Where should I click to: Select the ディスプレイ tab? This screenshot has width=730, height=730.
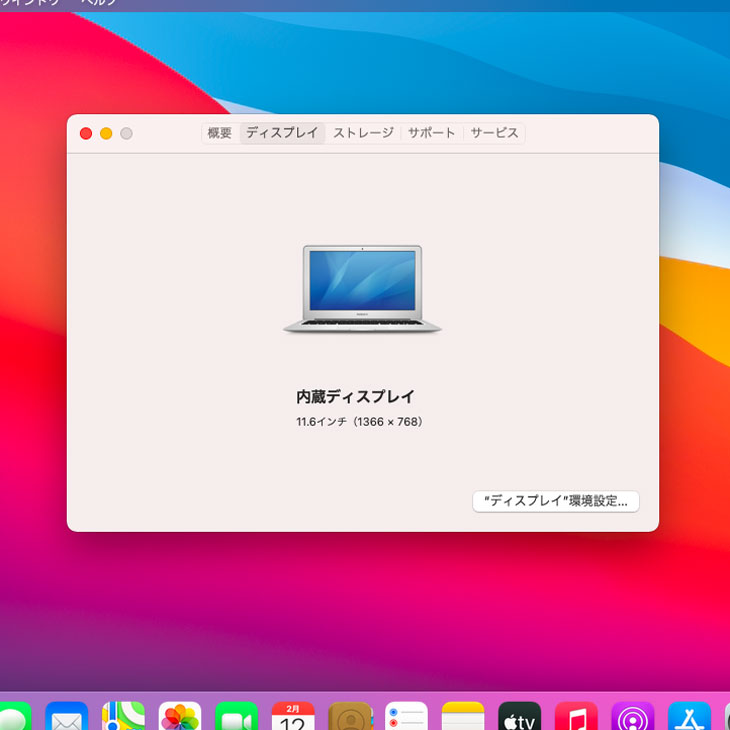[x=282, y=133]
